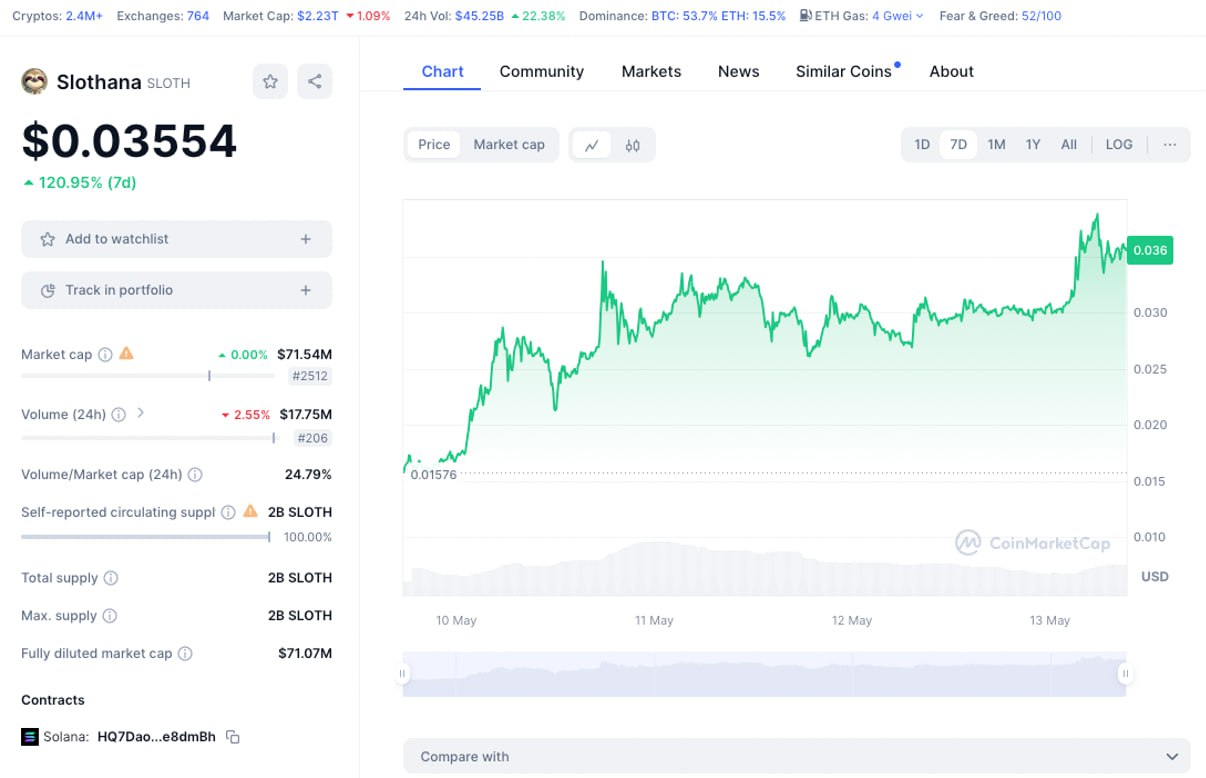
Task: Switch to line chart view
Action: [x=592, y=145]
